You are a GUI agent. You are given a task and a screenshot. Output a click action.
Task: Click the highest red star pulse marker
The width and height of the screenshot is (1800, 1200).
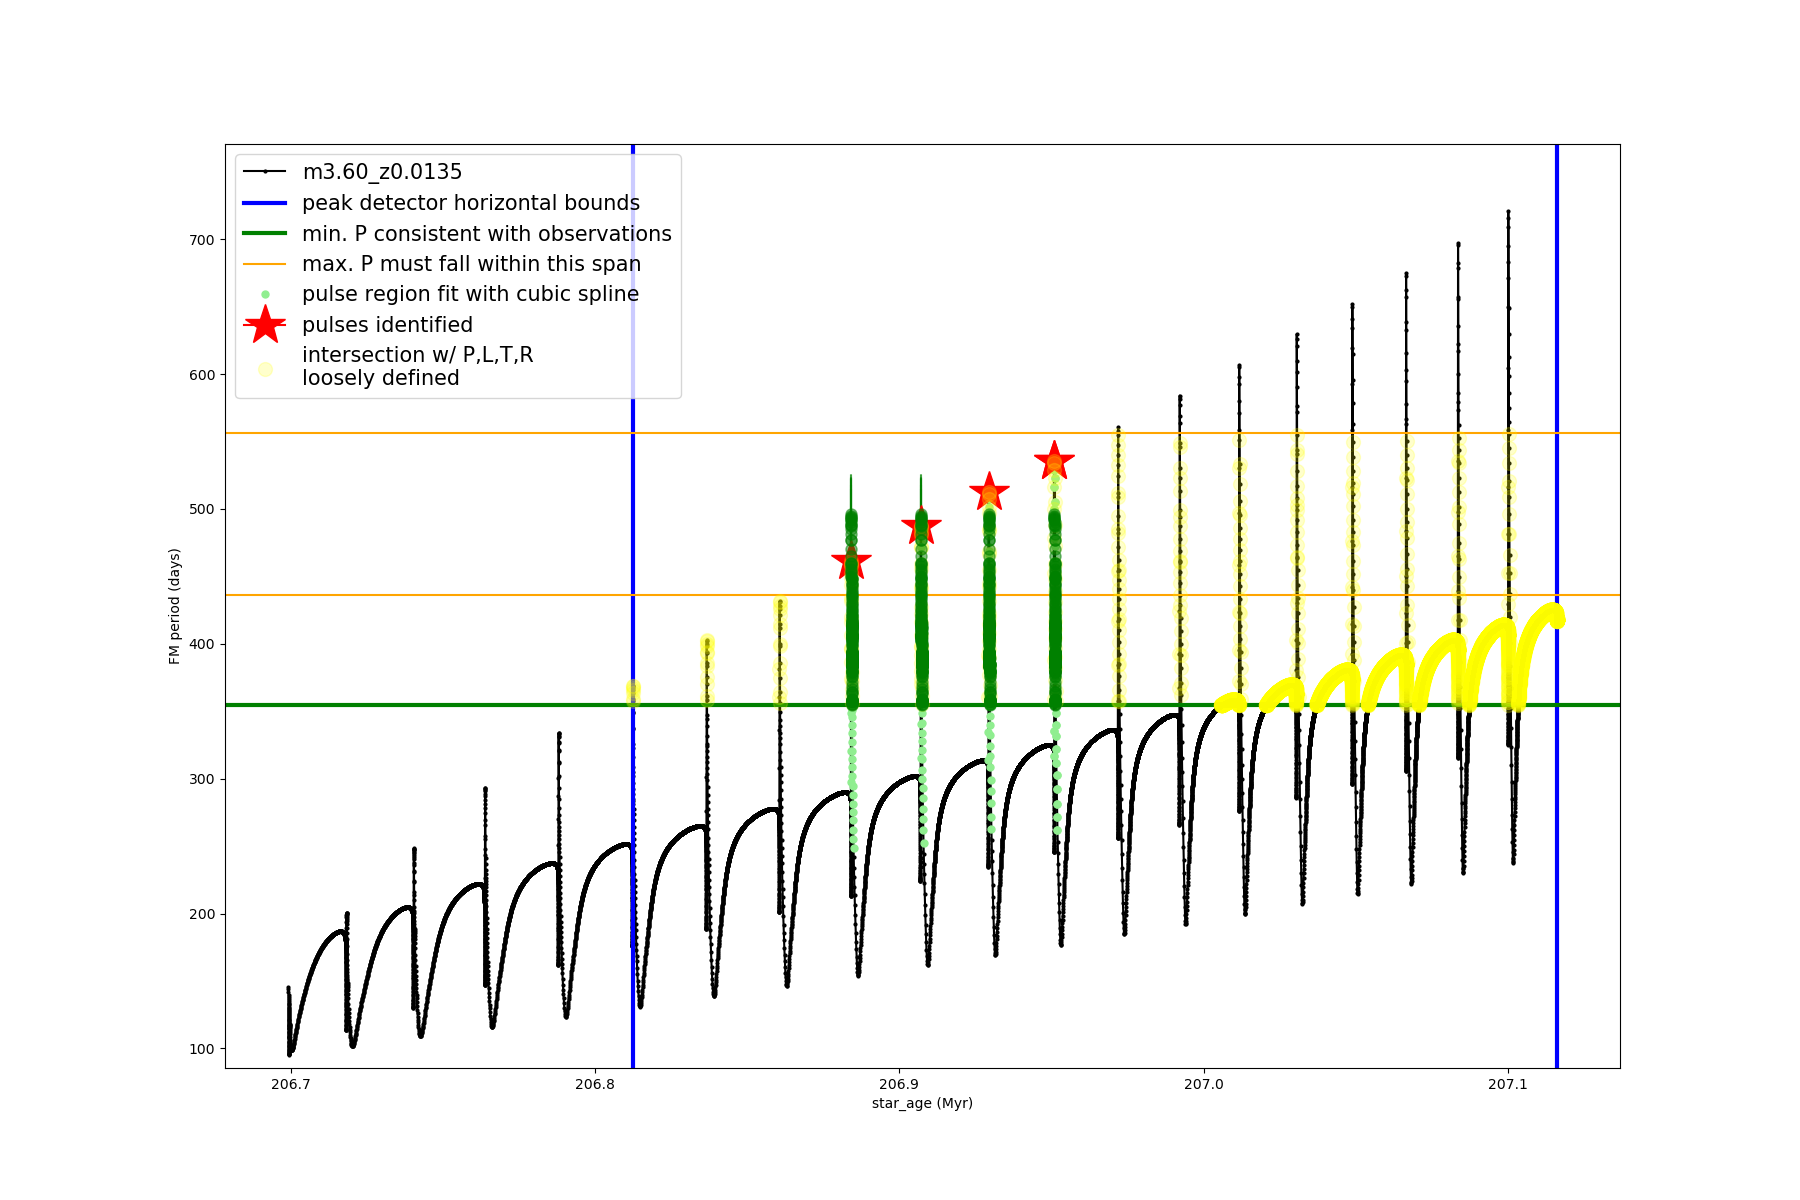click(1054, 461)
